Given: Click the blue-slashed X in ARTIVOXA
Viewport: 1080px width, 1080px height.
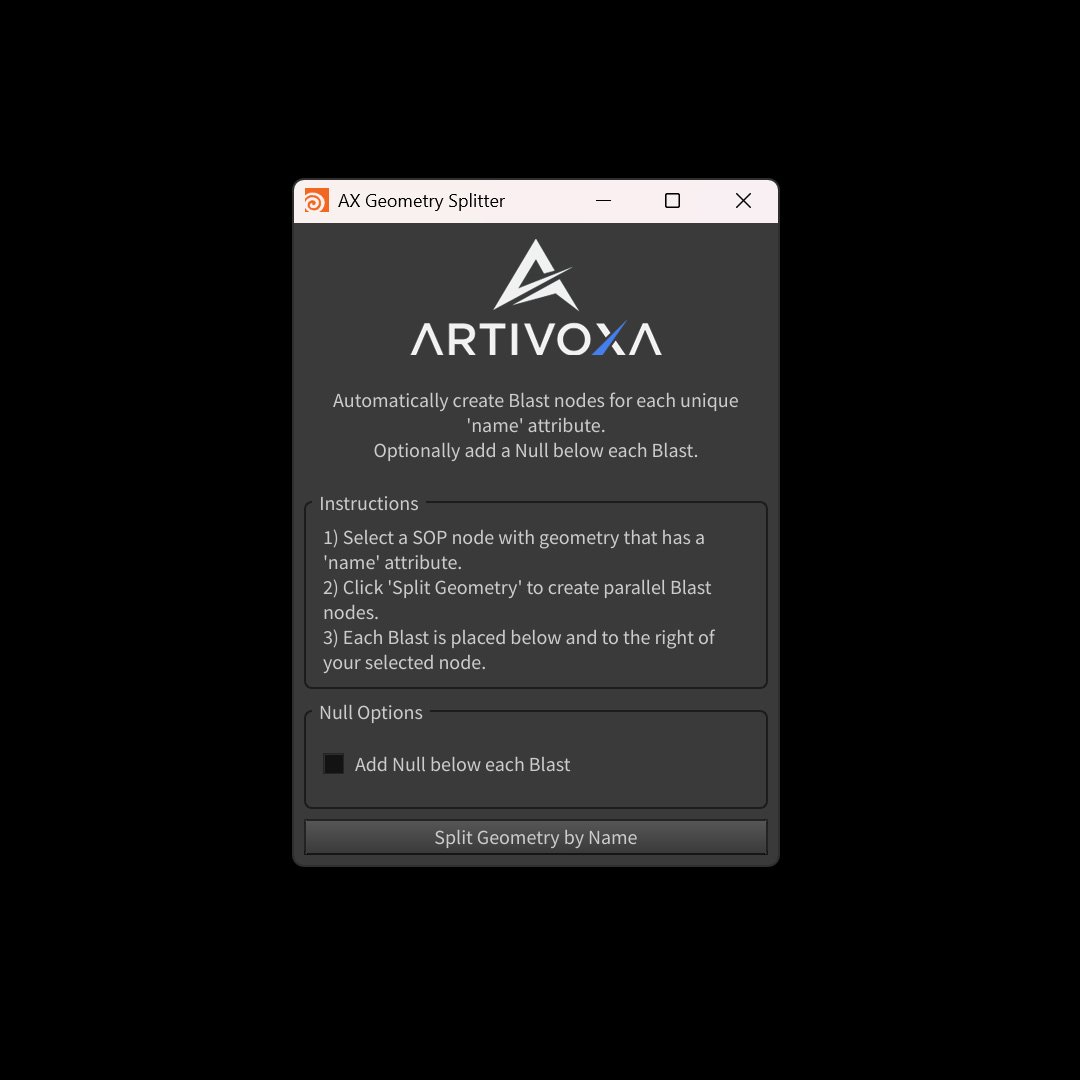Looking at the screenshot, I should click(x=610, y=339).
